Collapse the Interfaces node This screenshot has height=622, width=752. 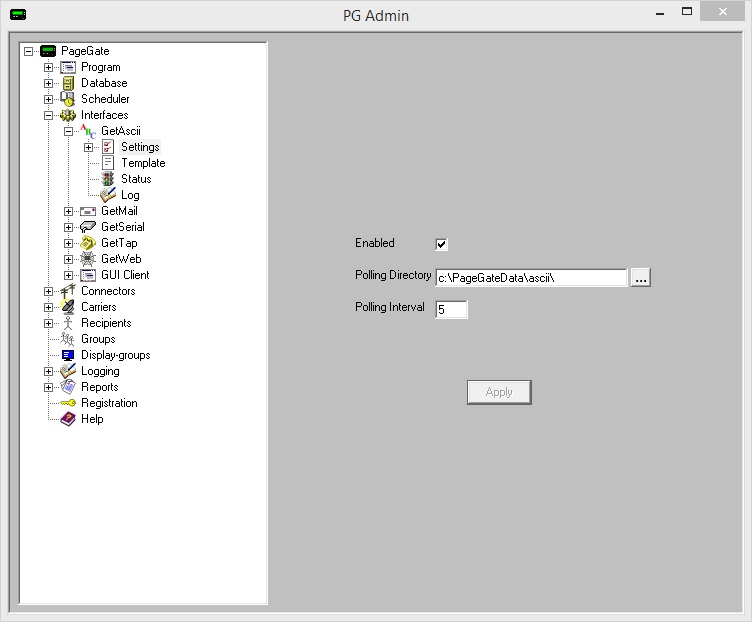click(48, 115)
